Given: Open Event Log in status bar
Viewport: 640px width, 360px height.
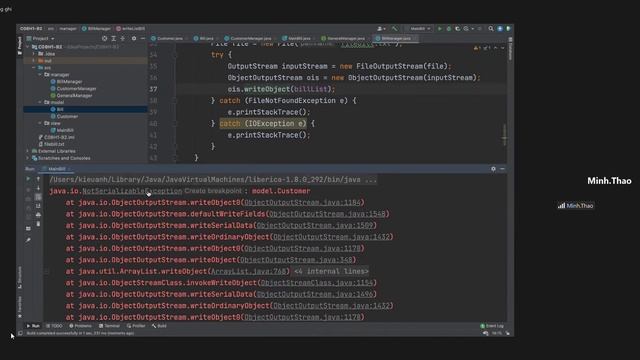Looking at the screenshot, I should [x=492, y=326].
